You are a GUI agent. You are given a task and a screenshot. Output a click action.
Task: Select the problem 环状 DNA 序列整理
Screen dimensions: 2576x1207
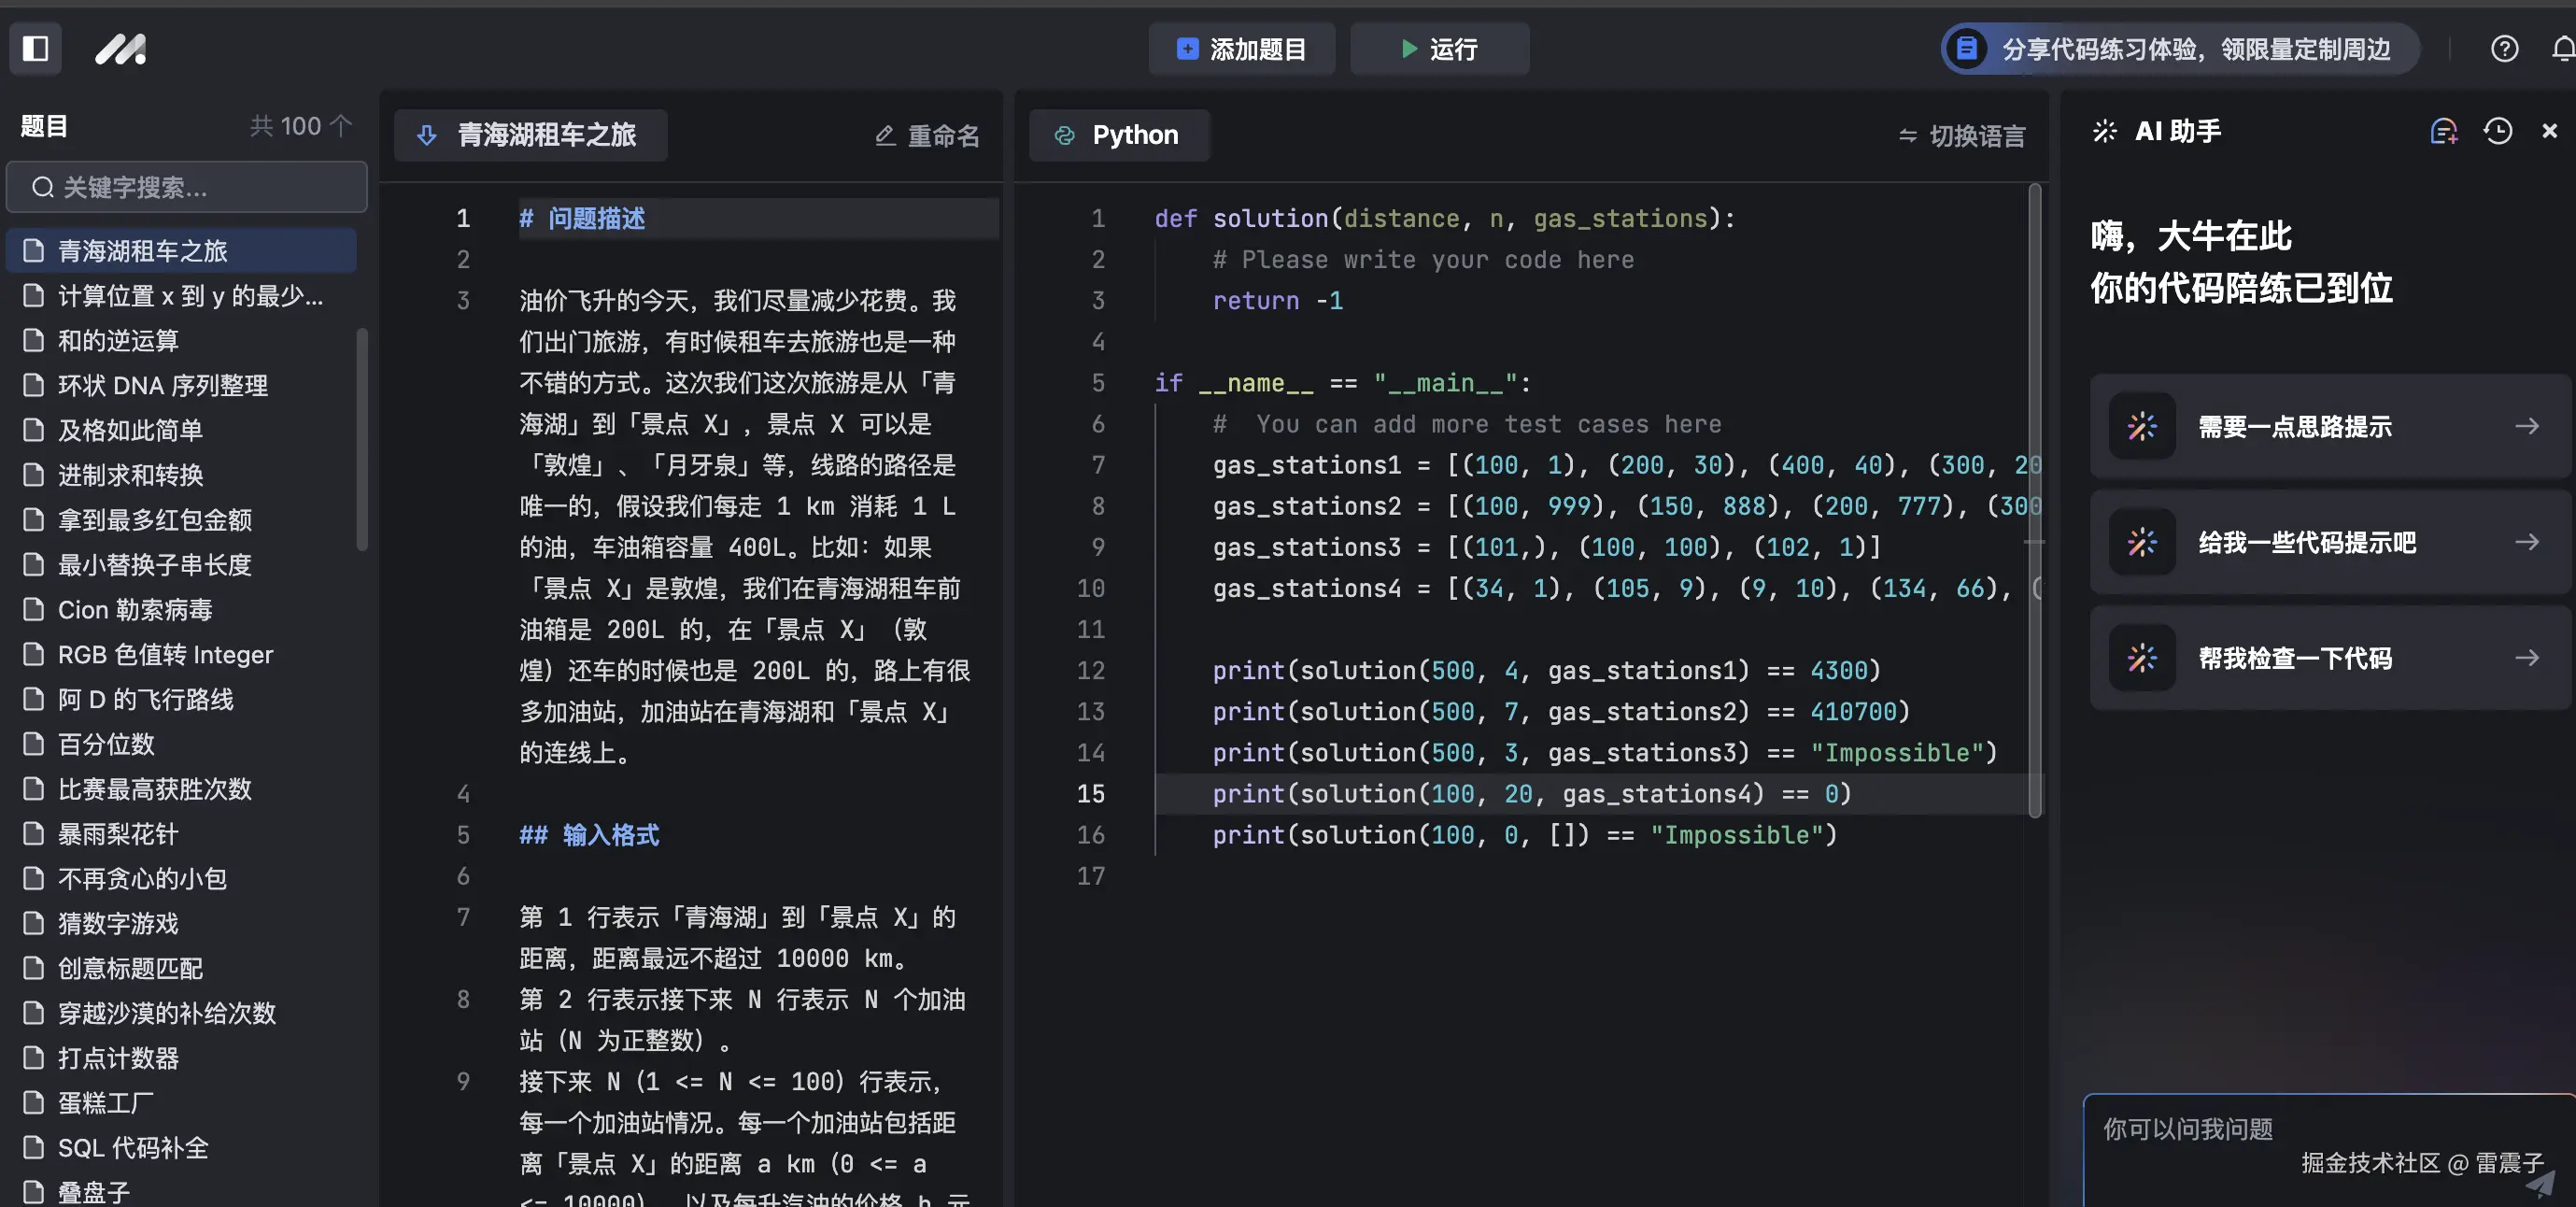tap(161, 385)
